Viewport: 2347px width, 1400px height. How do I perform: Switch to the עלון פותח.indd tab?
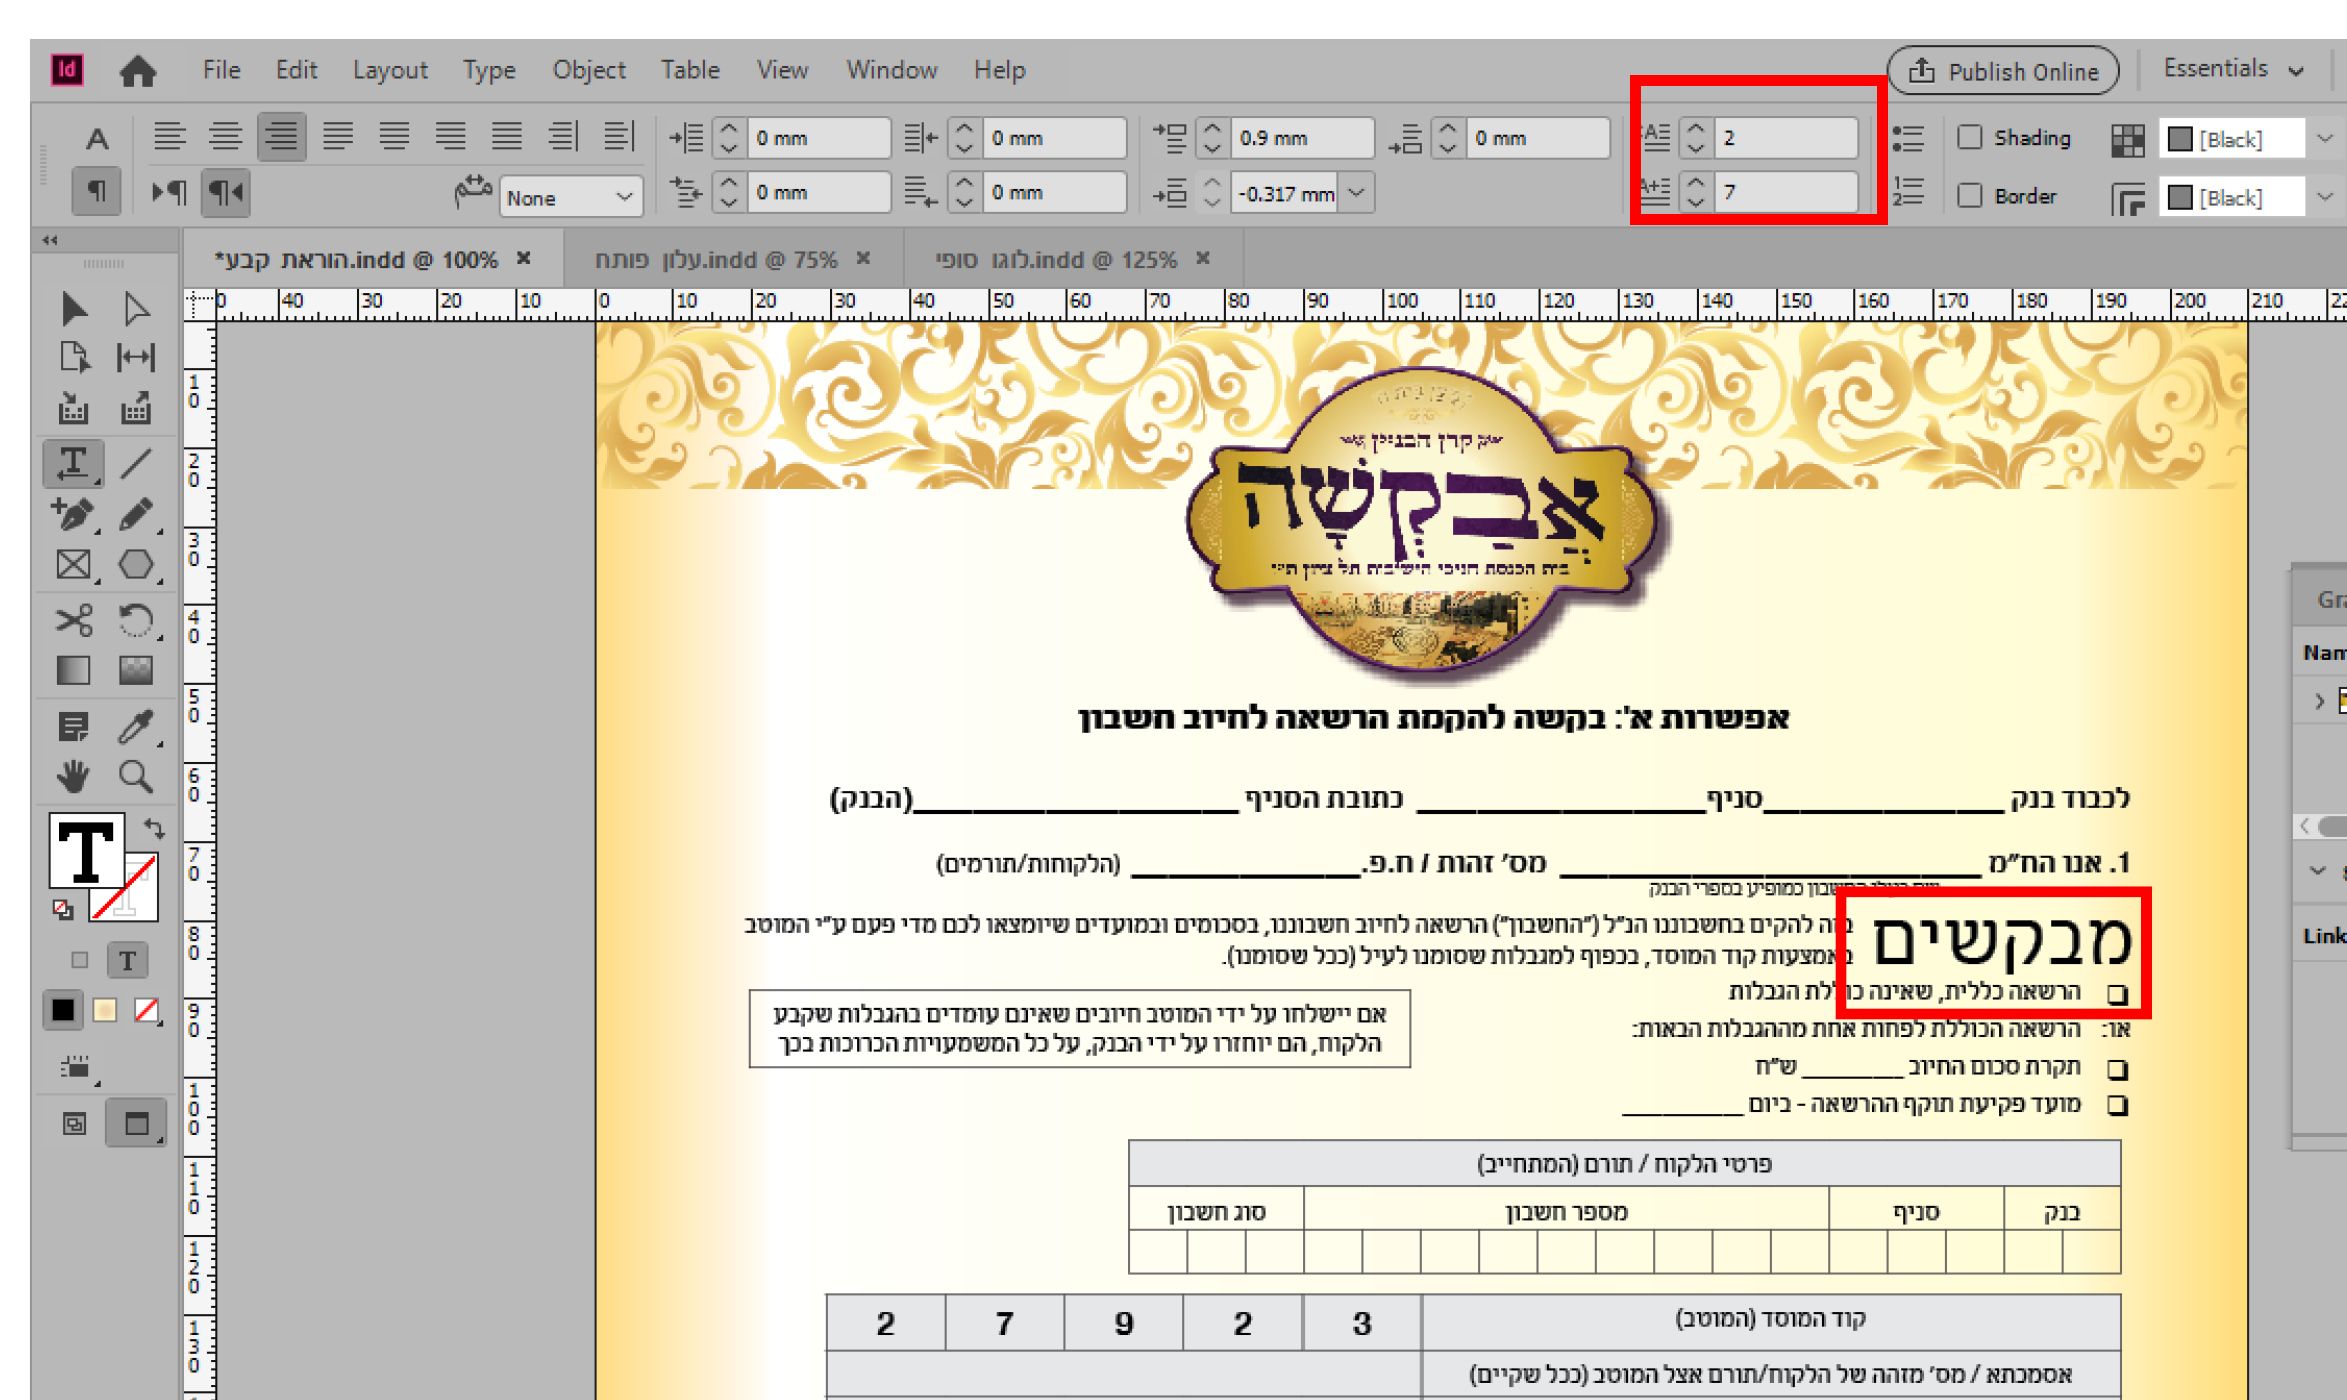coord(715,260)
